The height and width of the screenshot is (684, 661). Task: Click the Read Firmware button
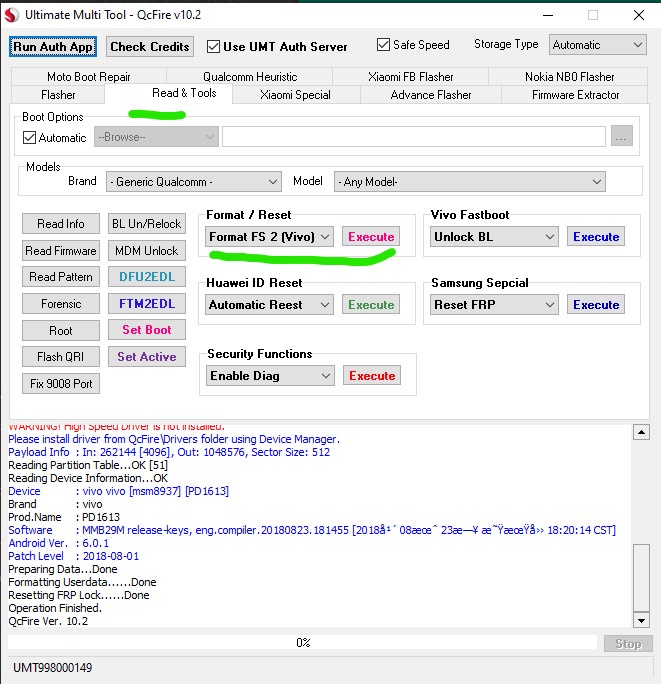(61, 251)
